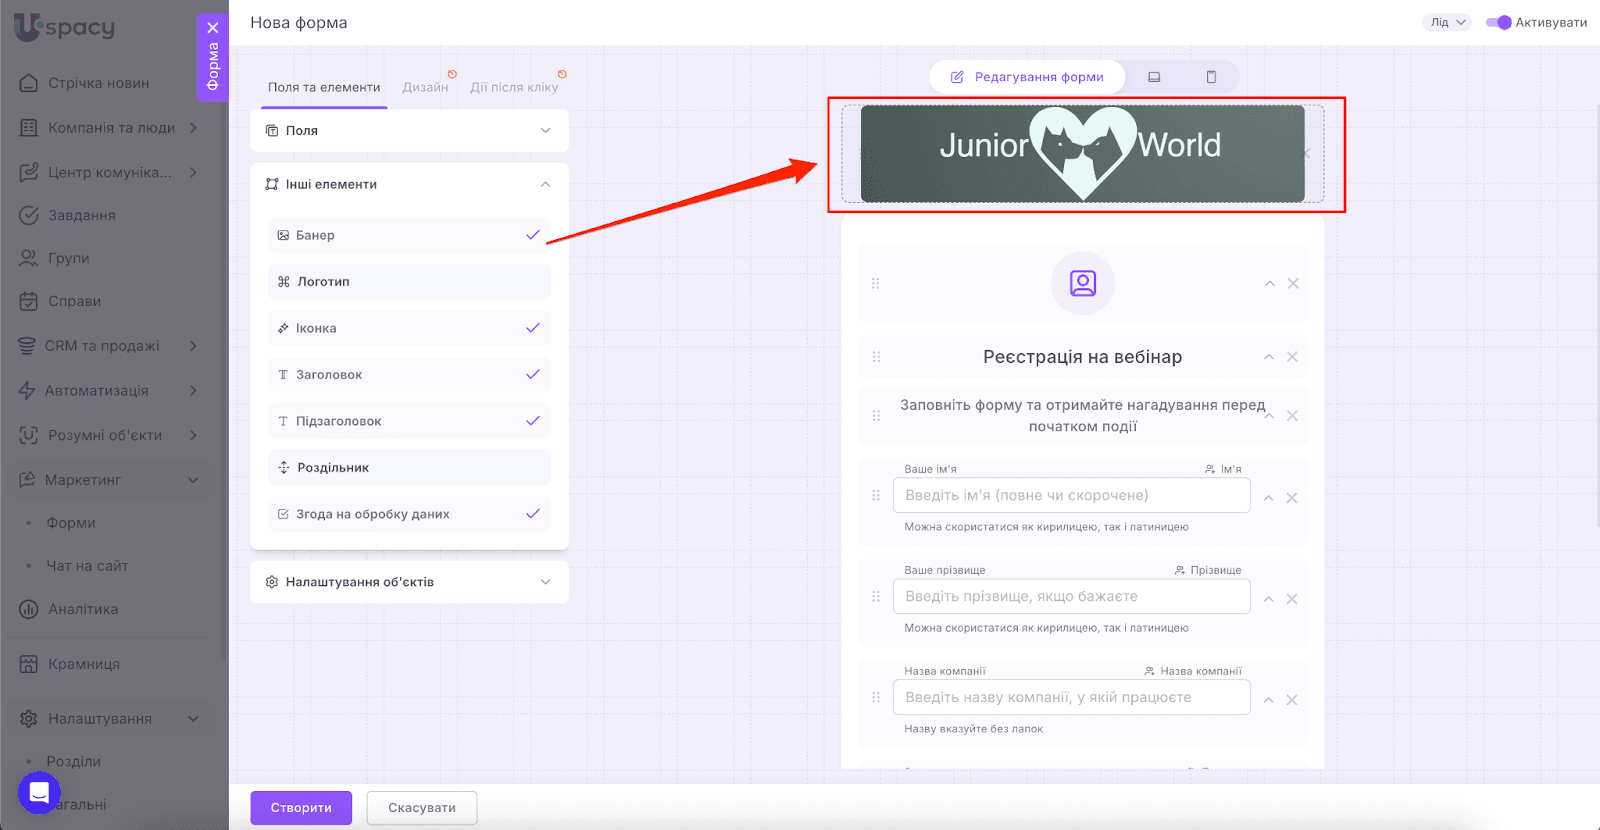The image size is (1600, 830).
Task: Open Форми under Маркетинг
Action: (71, 523)
